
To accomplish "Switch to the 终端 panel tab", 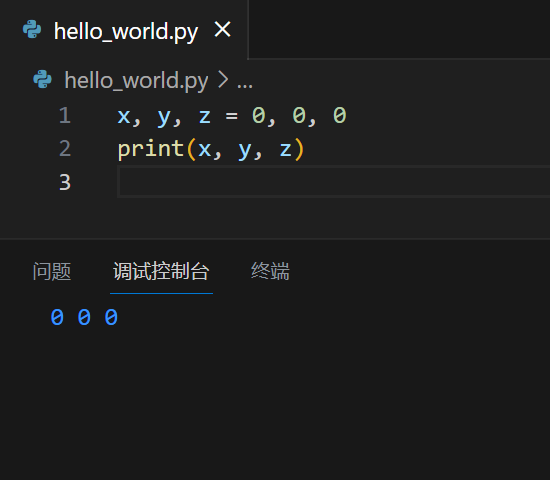I will (270, 271).
